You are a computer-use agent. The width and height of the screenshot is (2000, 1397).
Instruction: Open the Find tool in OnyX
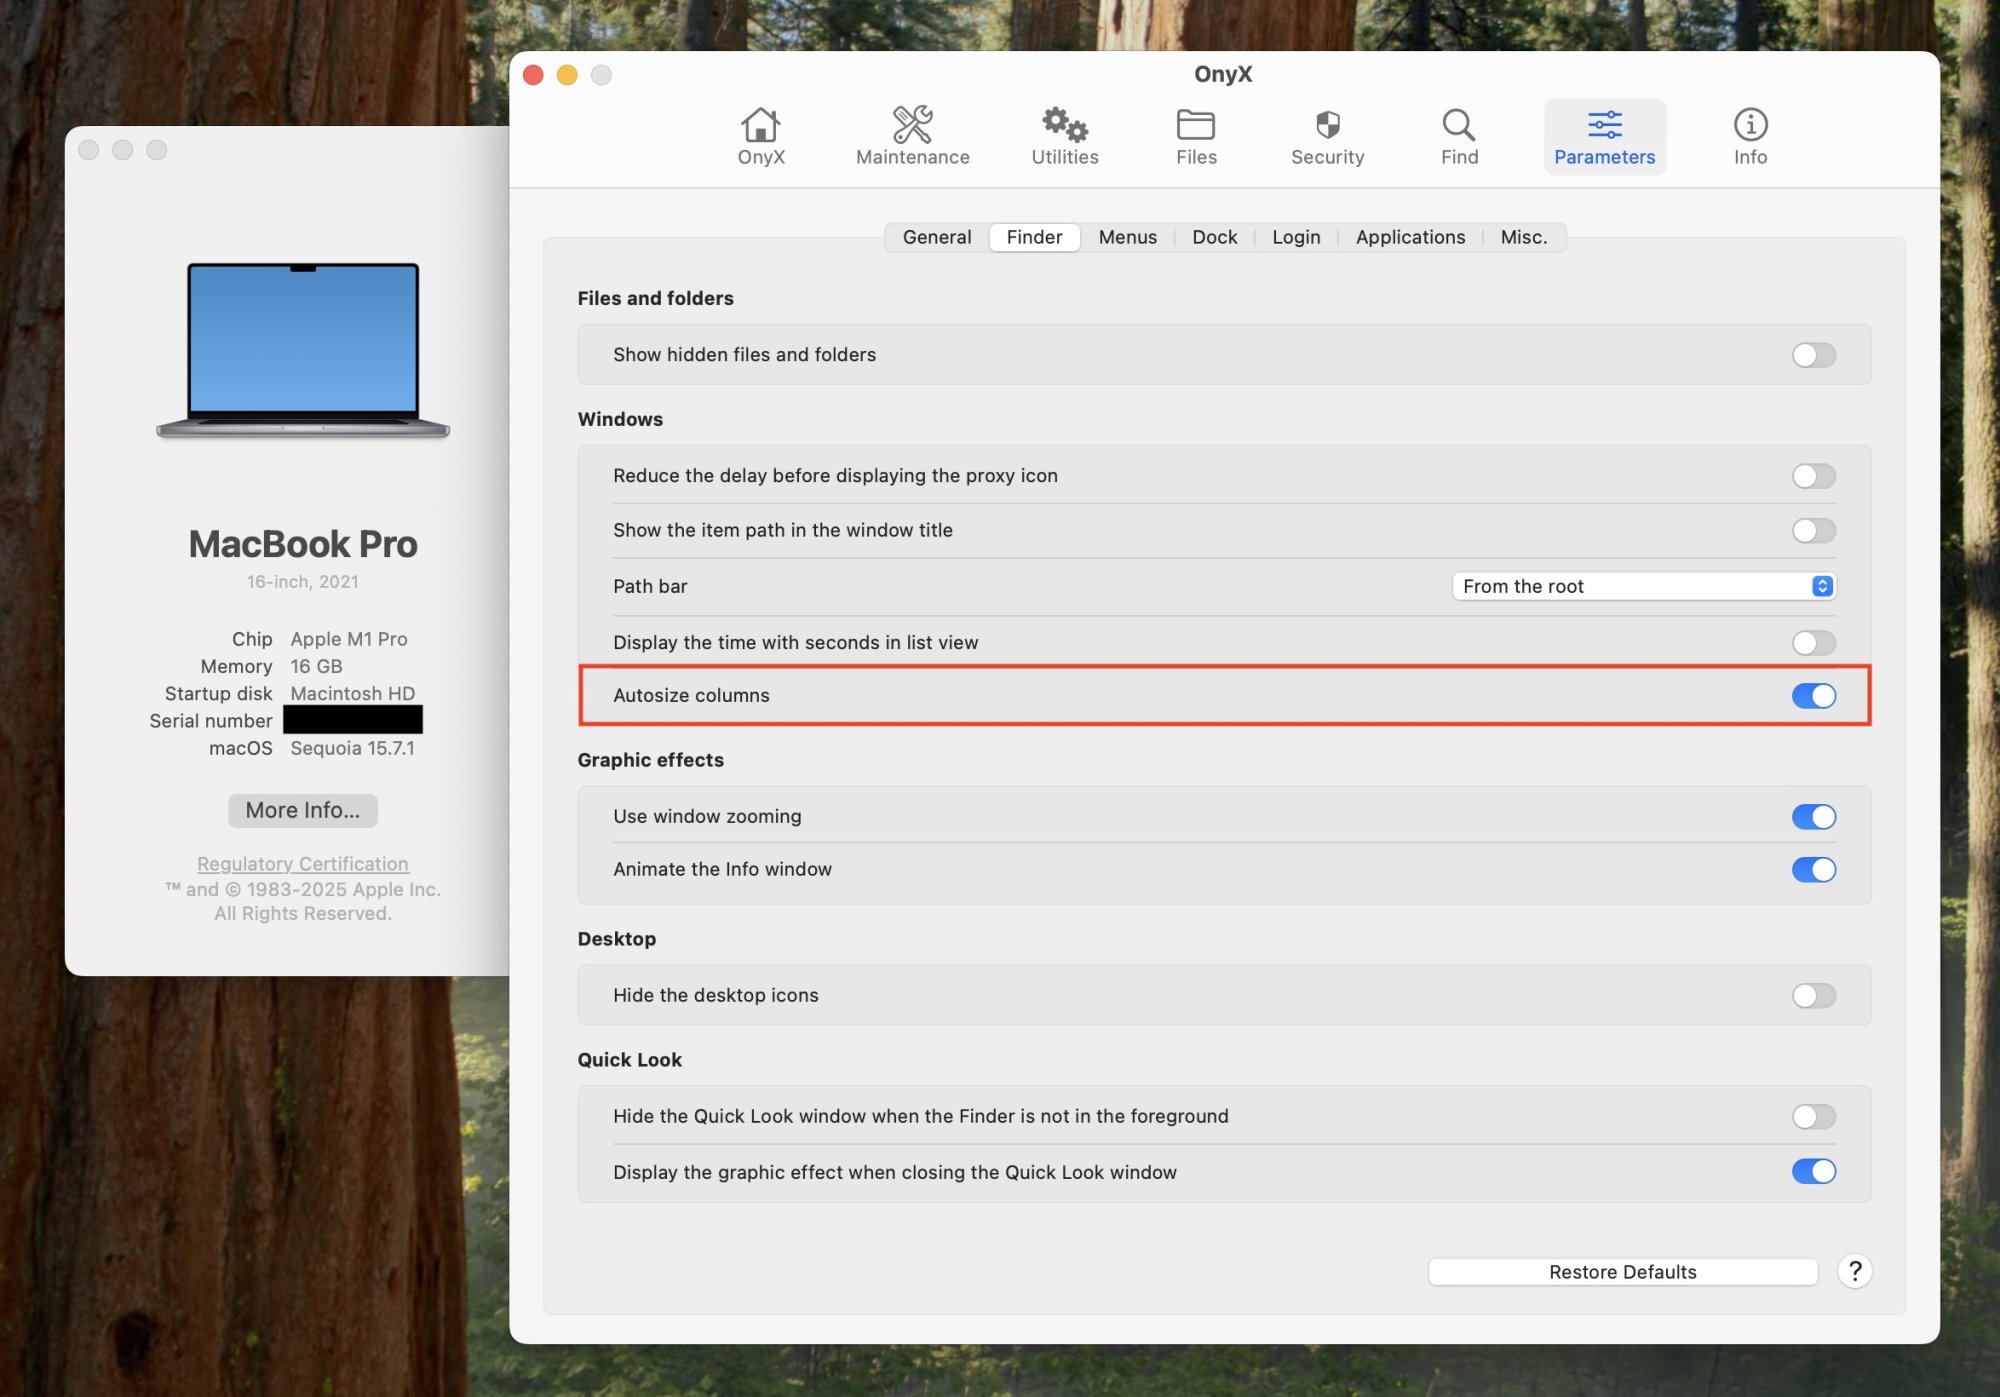pyautogui.click(x=1458, y=136)
